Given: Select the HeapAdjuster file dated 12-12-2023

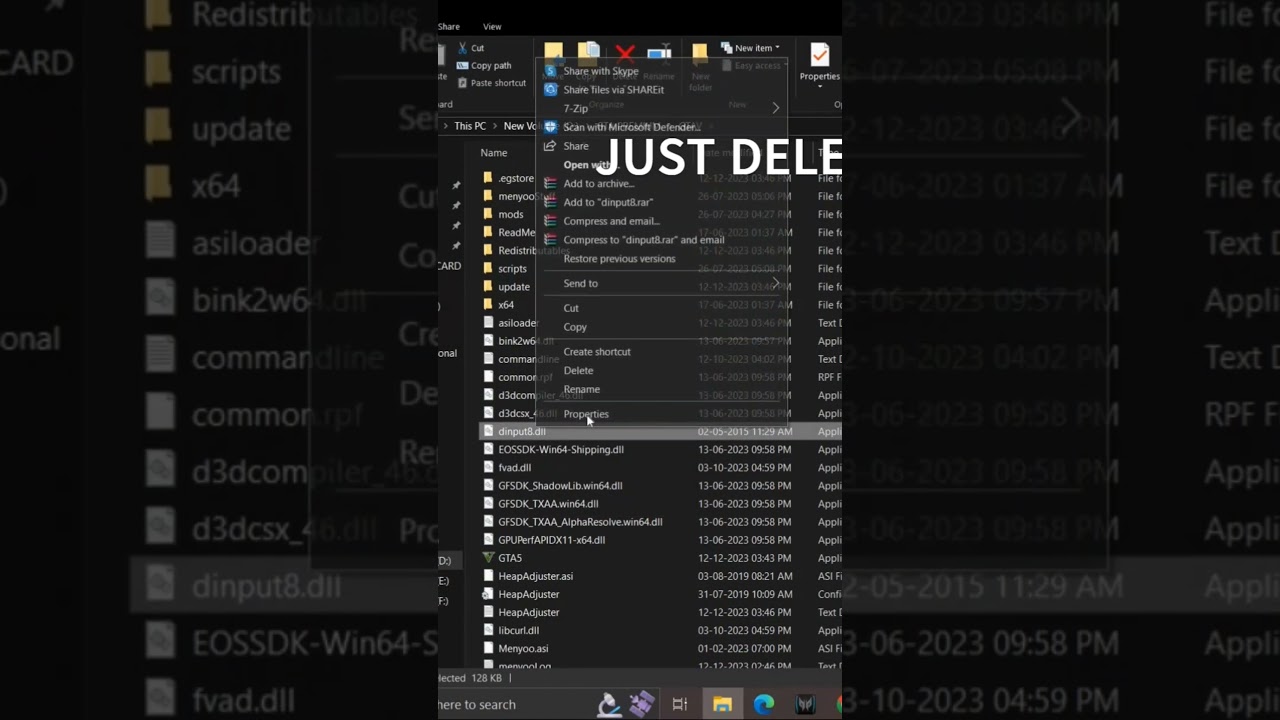Looking at the screenshot, I should pos(529,612).
